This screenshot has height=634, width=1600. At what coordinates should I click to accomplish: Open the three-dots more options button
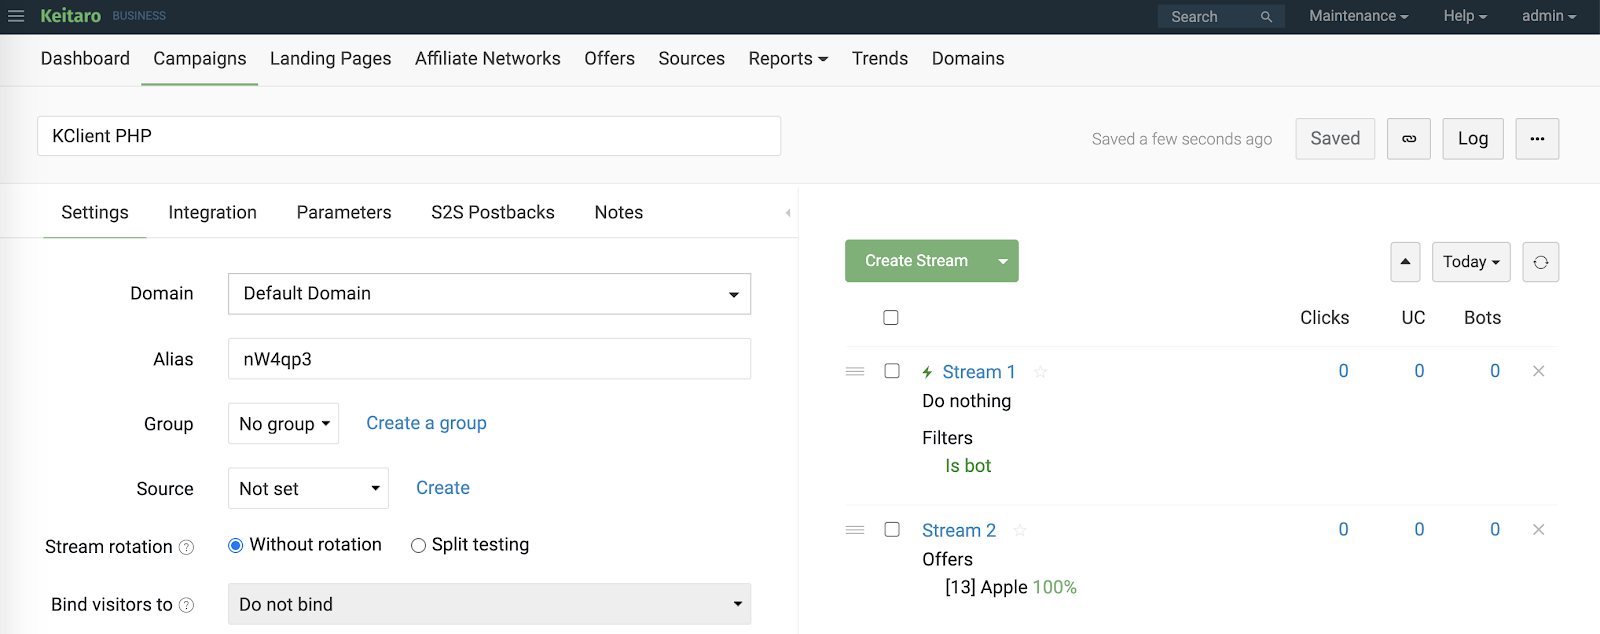click(x=1537, y=139)
